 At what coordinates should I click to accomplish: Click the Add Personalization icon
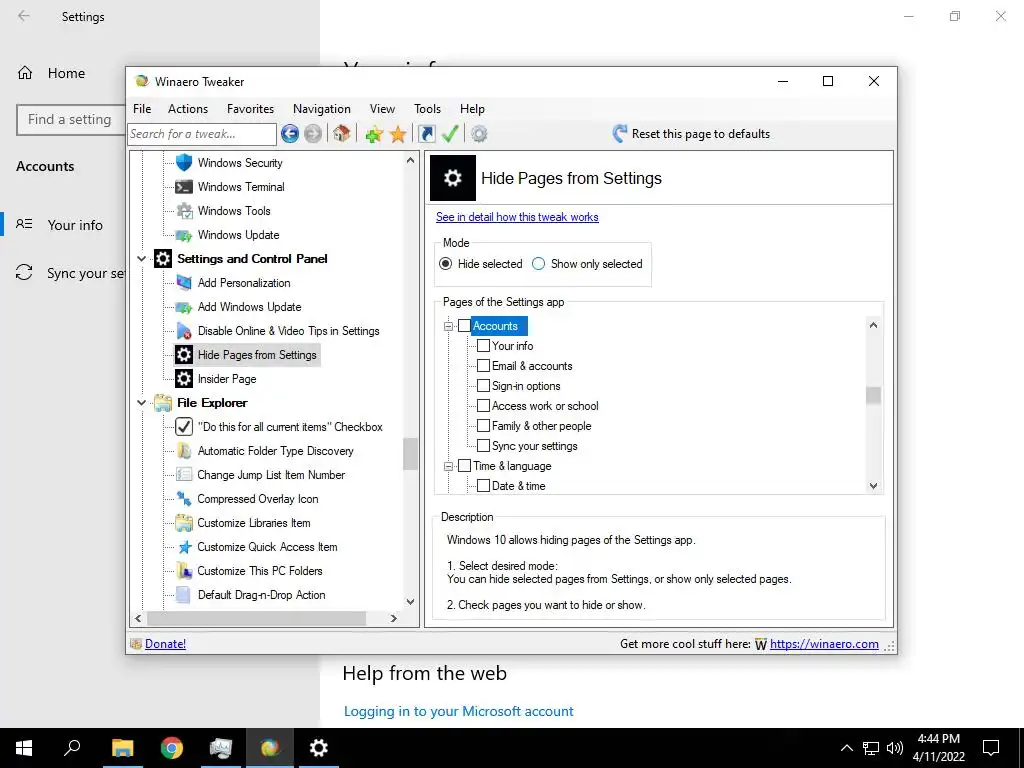coord(184,283)
